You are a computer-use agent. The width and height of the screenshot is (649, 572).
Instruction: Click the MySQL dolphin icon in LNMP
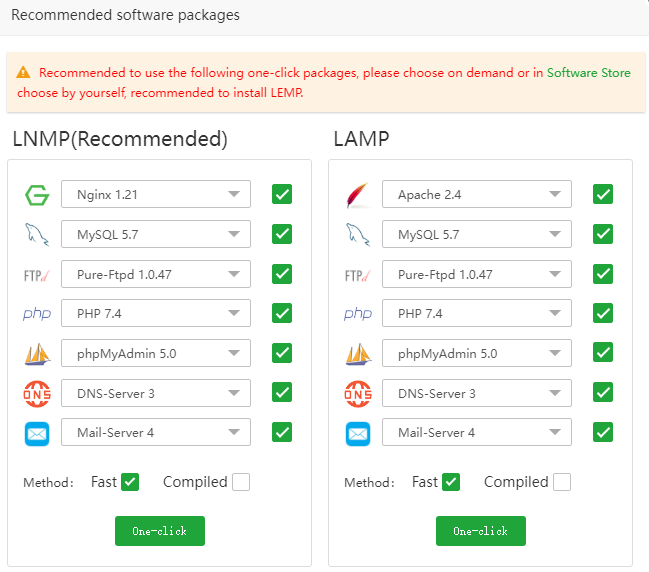coord(37,234)
